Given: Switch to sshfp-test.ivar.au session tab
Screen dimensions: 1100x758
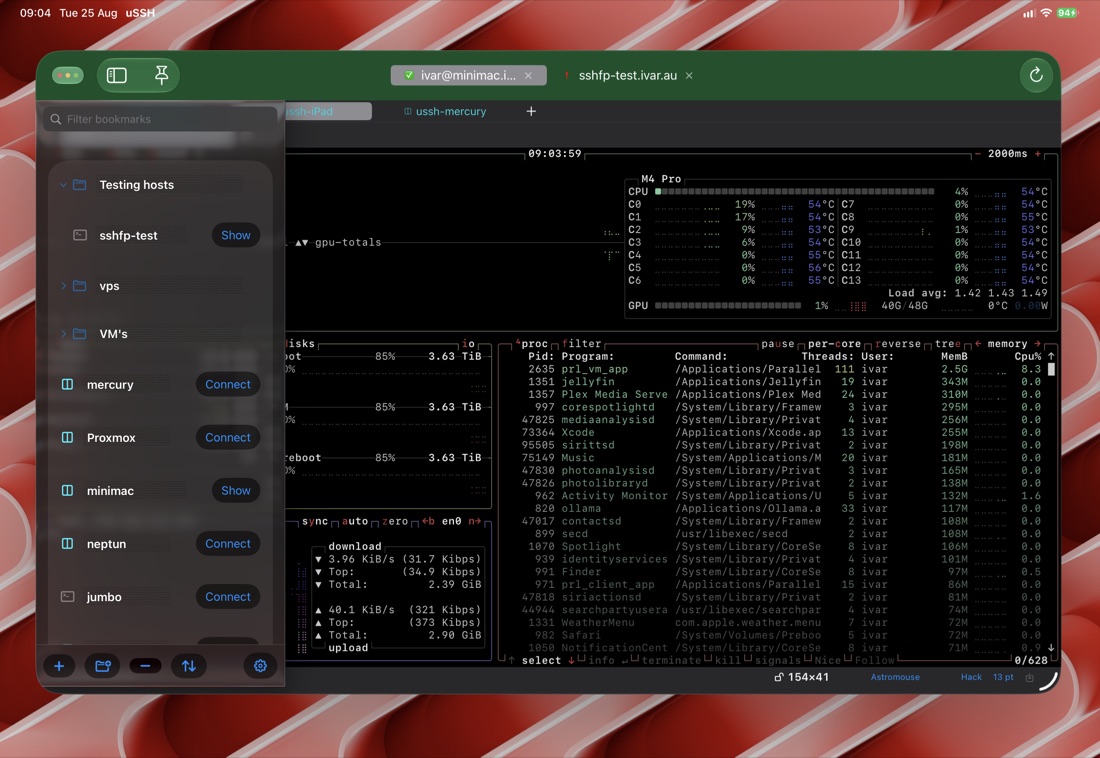Looking at the screenshot, I should (x=628, y=75).
